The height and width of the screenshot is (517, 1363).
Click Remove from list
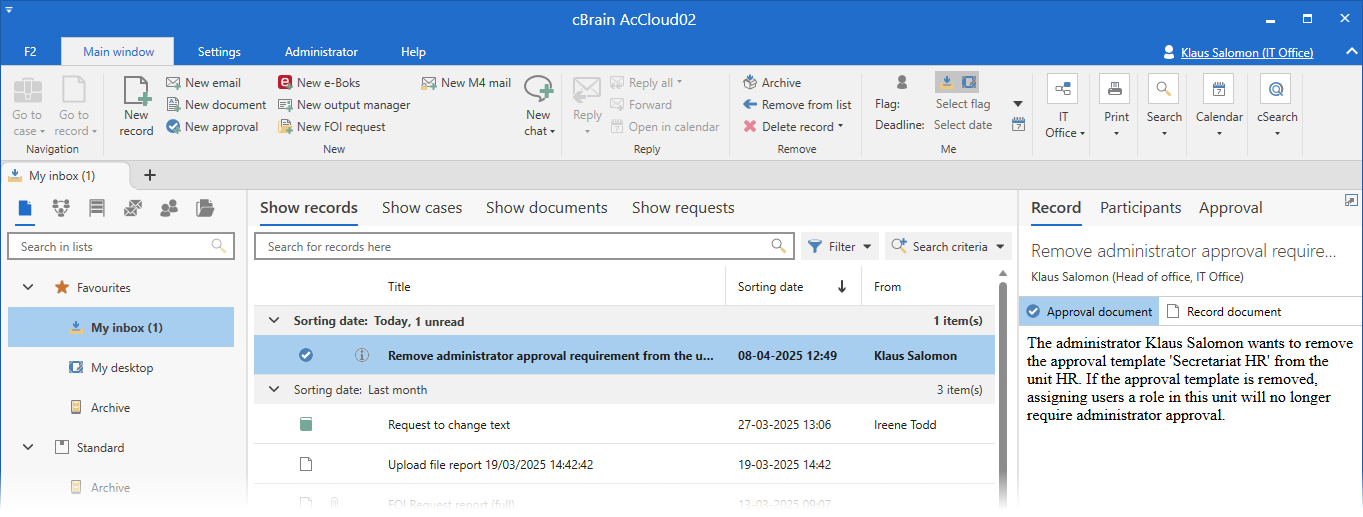point(796,105)
